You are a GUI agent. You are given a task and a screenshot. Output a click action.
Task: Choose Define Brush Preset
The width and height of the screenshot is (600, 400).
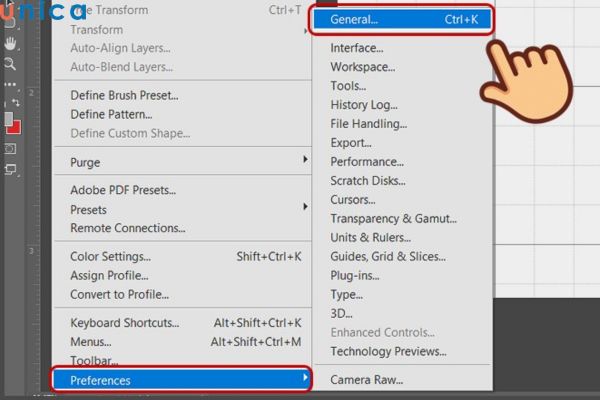pyautogui.click(x=183, y=95)
